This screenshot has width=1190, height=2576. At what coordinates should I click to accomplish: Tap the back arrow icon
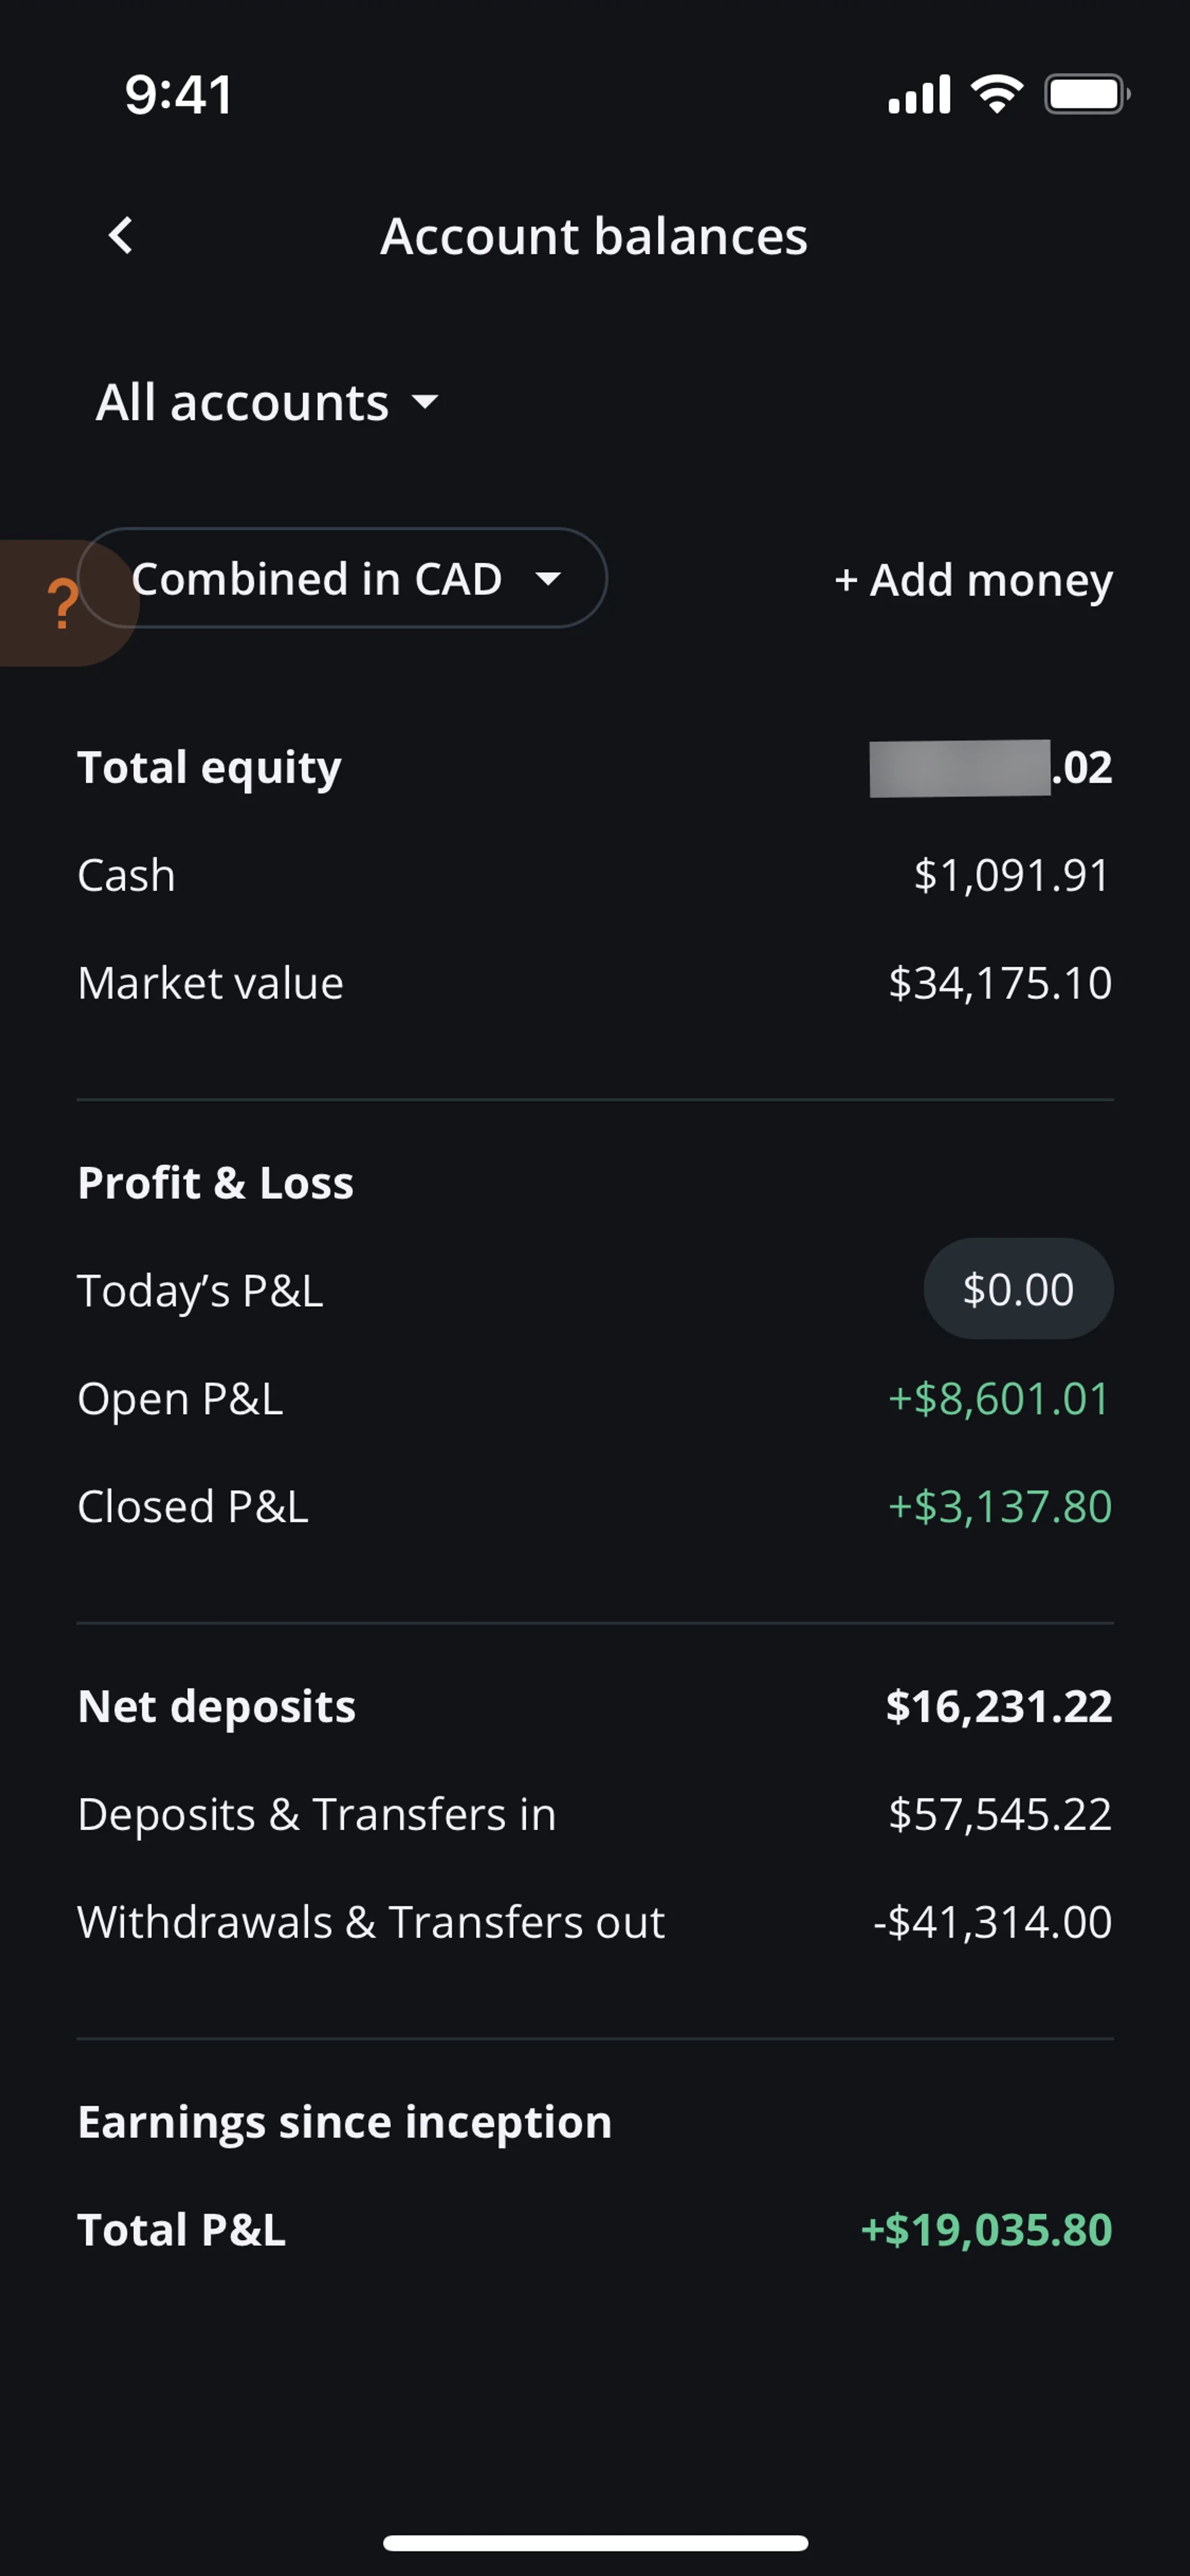pos(121,236)
